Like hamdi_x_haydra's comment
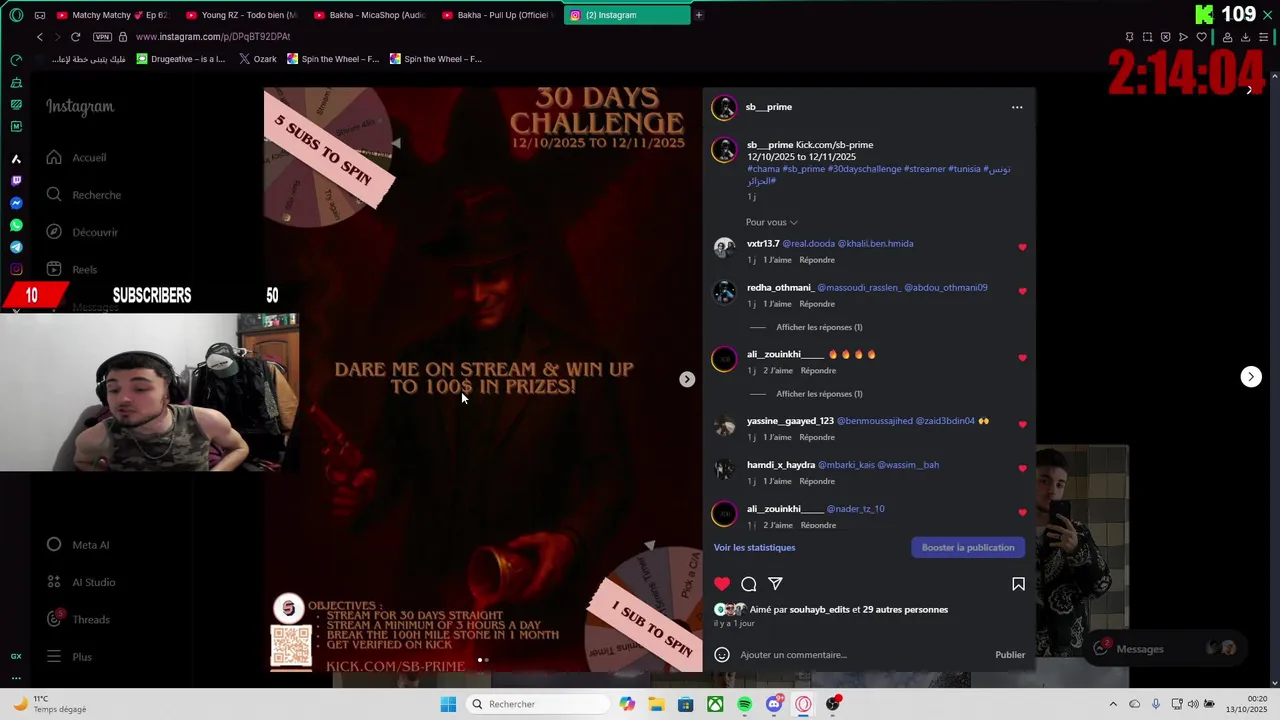This screenshot has height=720, width=1280. (x=1022, y=468)
